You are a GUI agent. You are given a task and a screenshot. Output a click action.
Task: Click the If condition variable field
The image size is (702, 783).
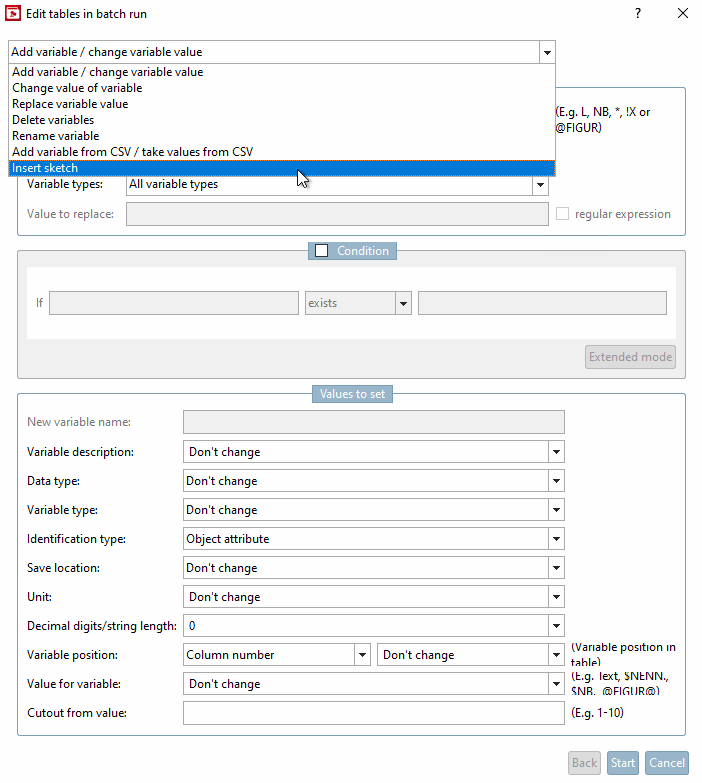point(174,303)
